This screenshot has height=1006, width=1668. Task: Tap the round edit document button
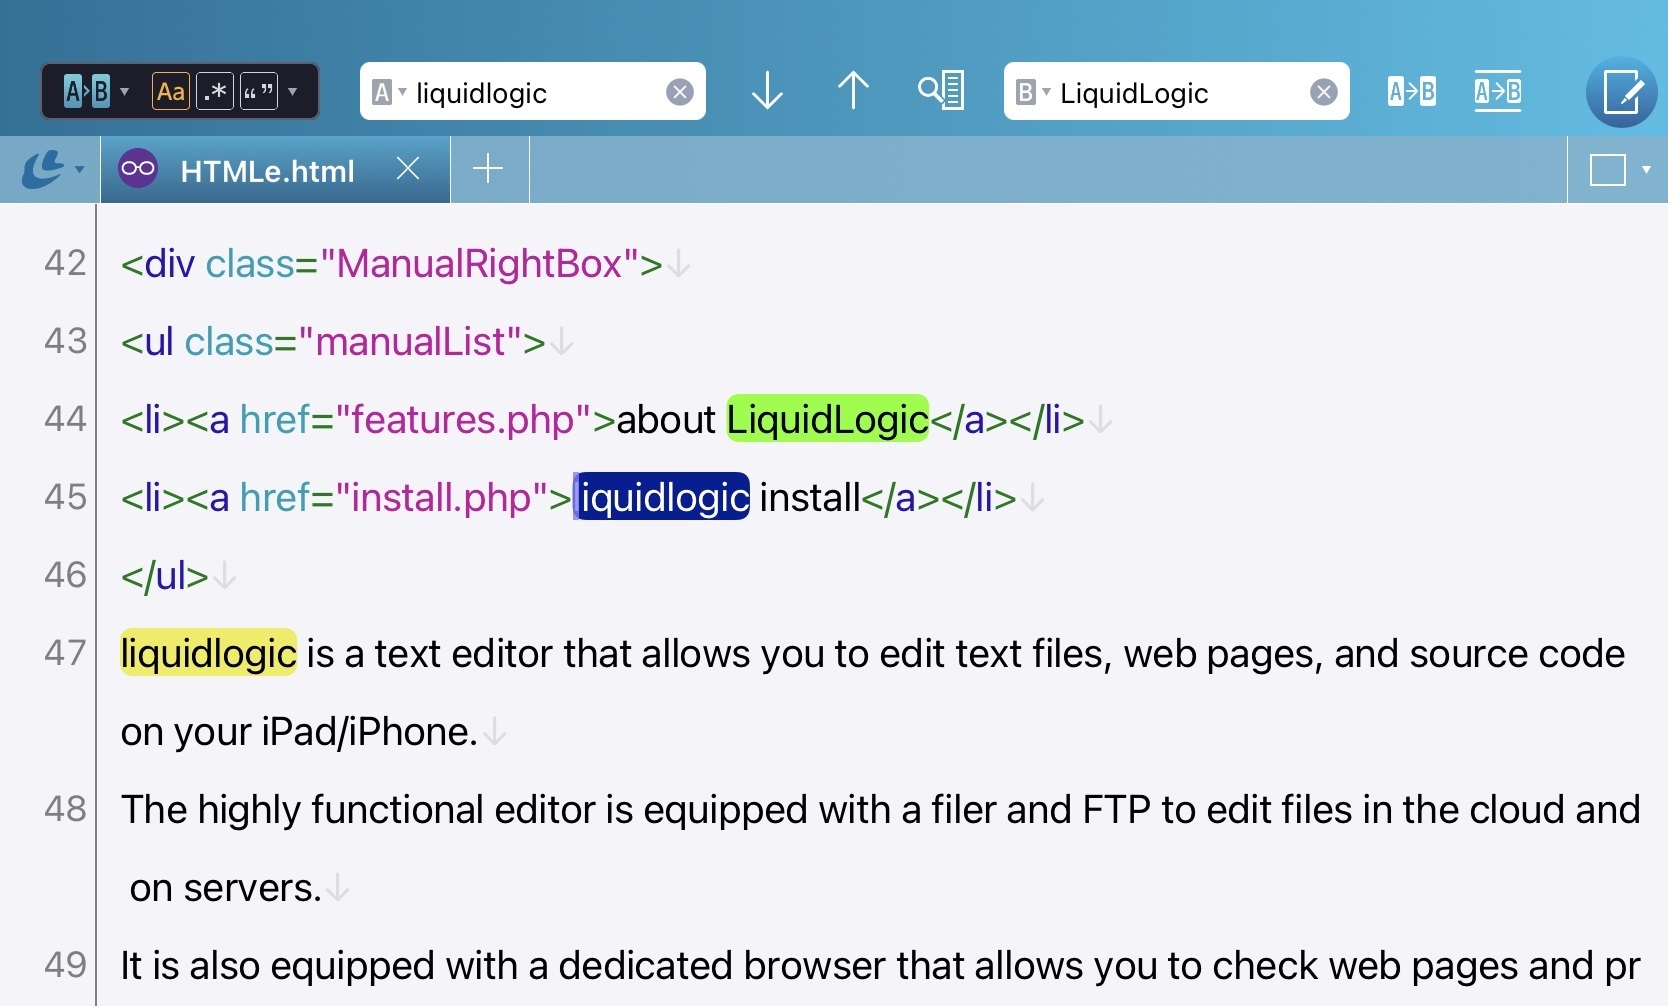[1621, 93]
